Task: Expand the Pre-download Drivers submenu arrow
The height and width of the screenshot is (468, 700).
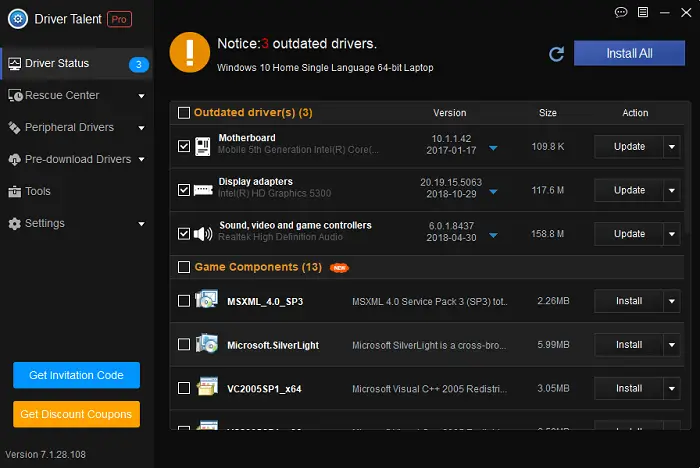Action: 142,159
